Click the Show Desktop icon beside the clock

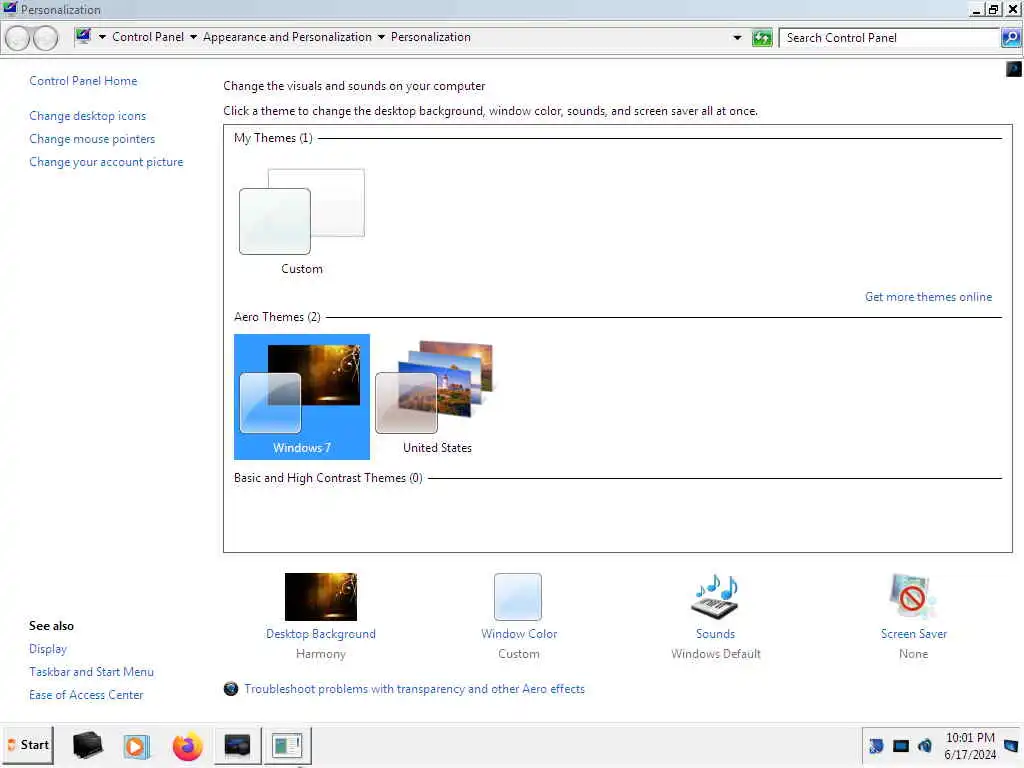click(1011, 746)
